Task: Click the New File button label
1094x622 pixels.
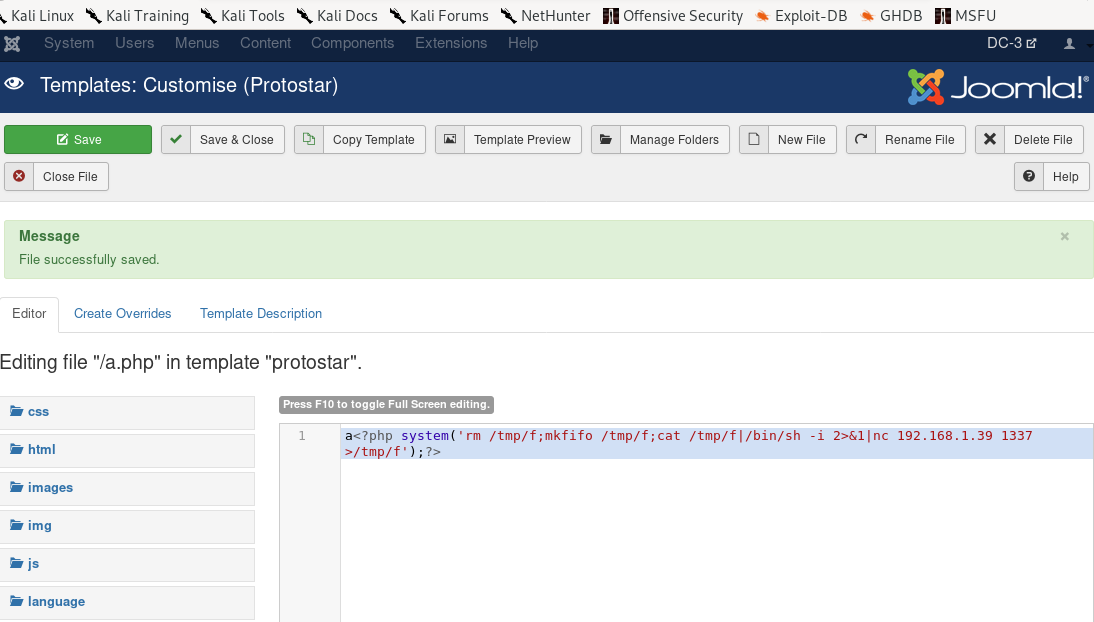Action: [802, 140]
